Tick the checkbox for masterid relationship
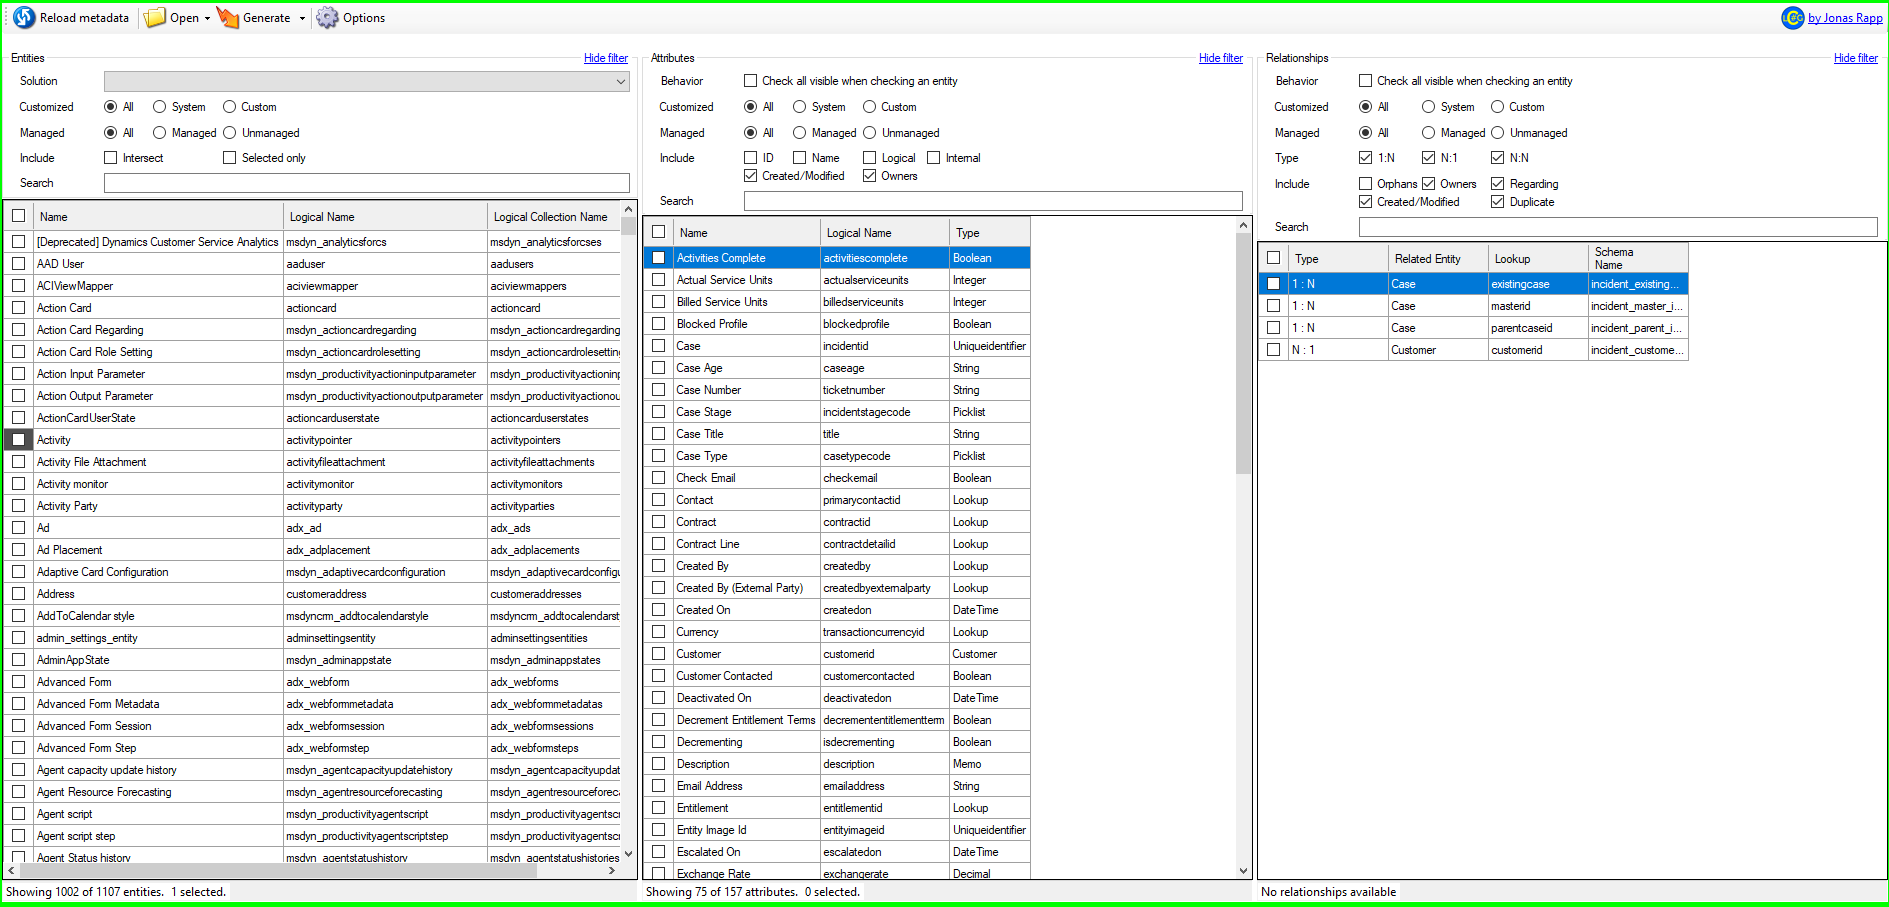Viewport: 1889px width, 907px height. pos(1274,306)
